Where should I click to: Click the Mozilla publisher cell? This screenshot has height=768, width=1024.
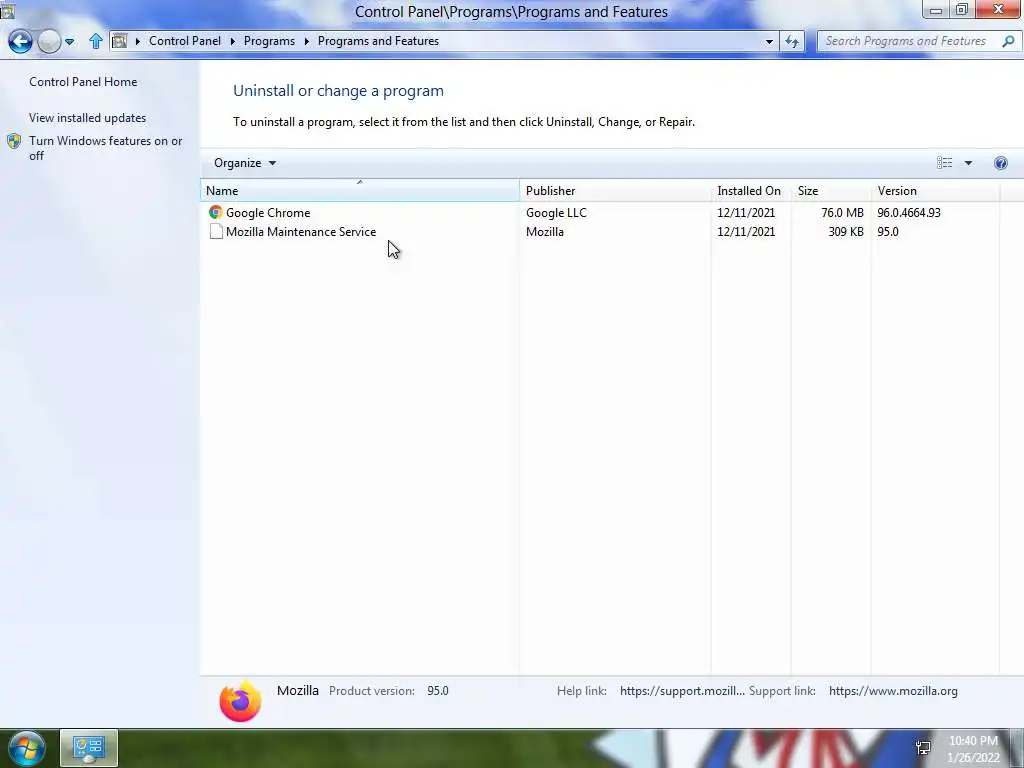[x=545, y=232]
